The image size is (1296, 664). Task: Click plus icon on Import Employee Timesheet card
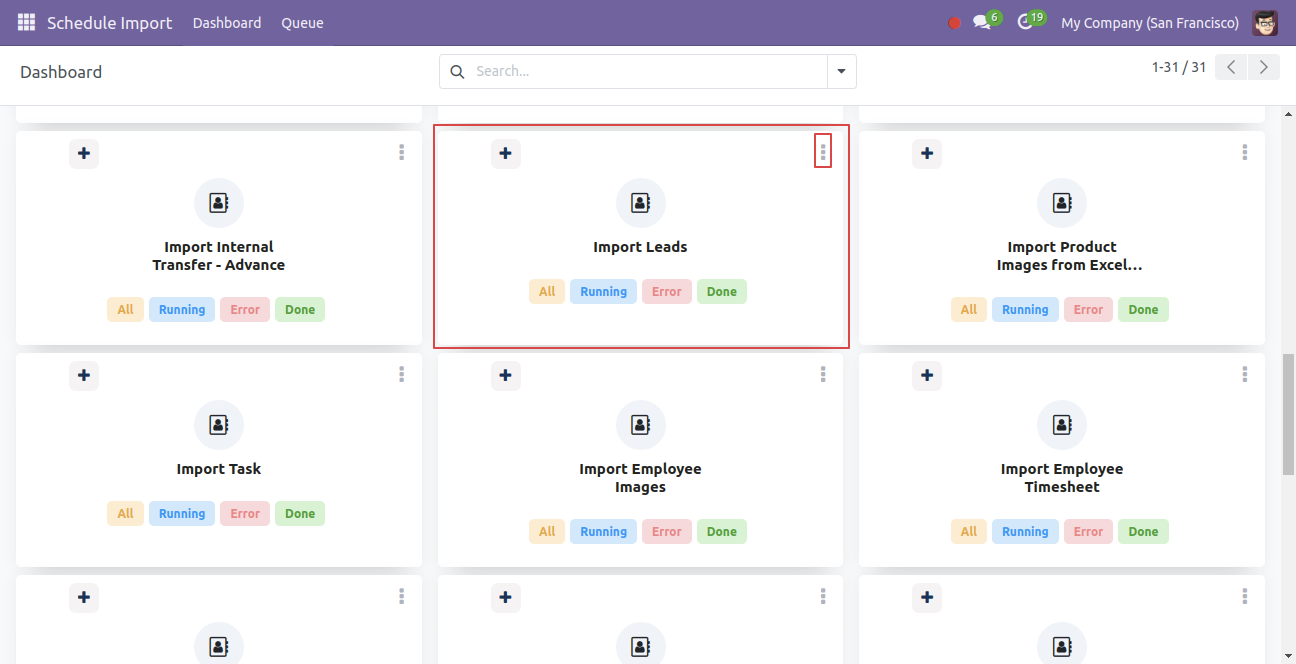tap(927, 375)
